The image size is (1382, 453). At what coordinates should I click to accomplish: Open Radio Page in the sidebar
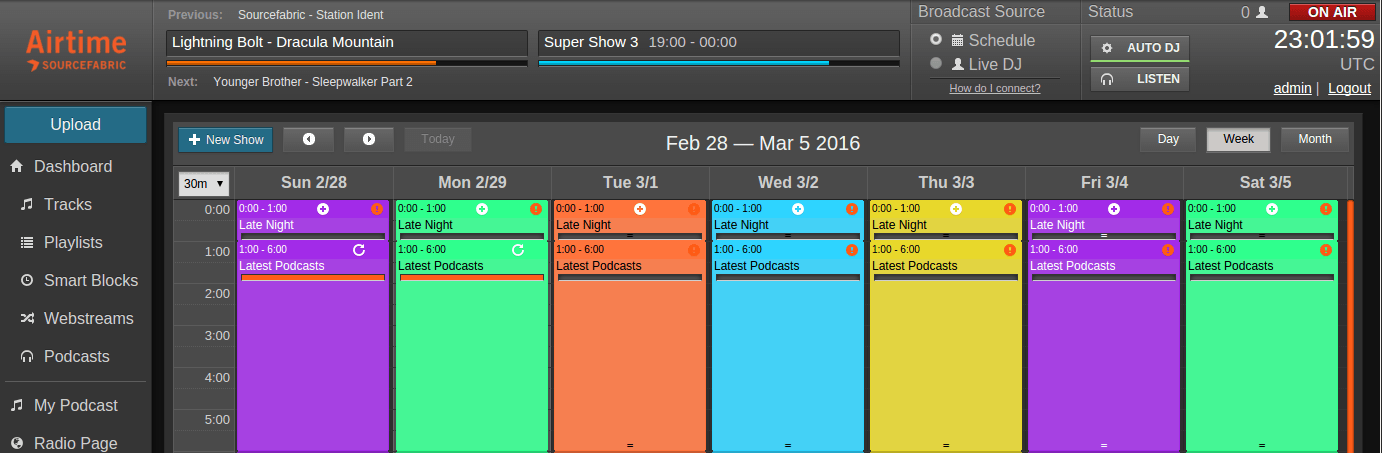click(76, 444)
